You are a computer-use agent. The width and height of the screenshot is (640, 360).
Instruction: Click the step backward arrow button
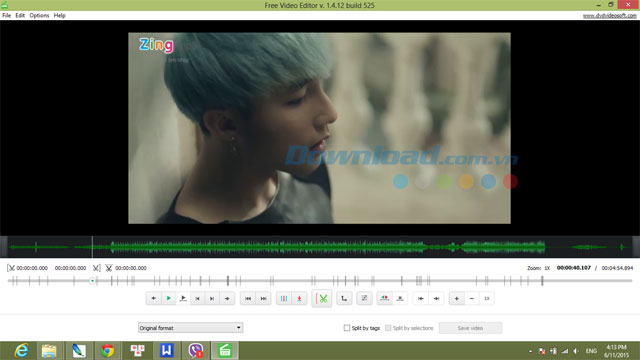153,298
